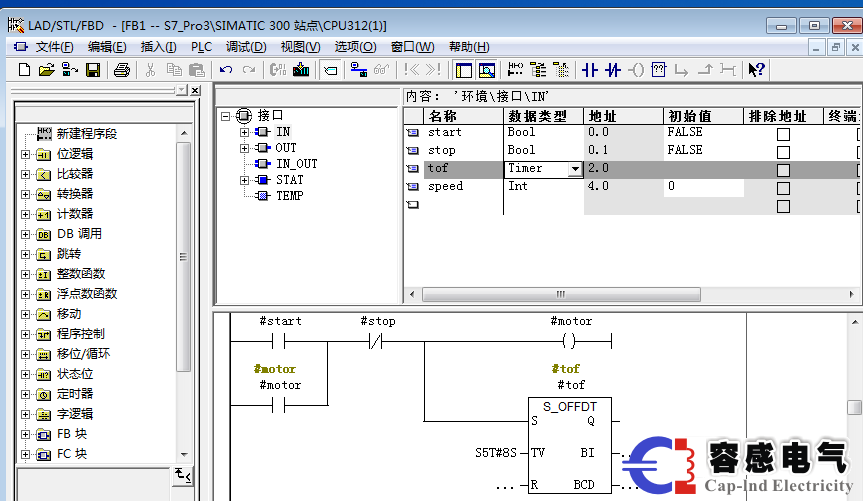Screen dimensions: 863x501
Task: Open the PLC menu
Action: tap(201, 47)
